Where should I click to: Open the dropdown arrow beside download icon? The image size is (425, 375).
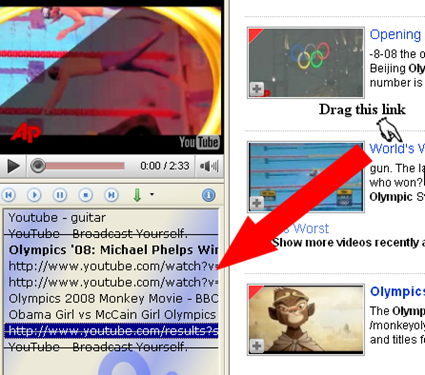click(x=152, y=194)
